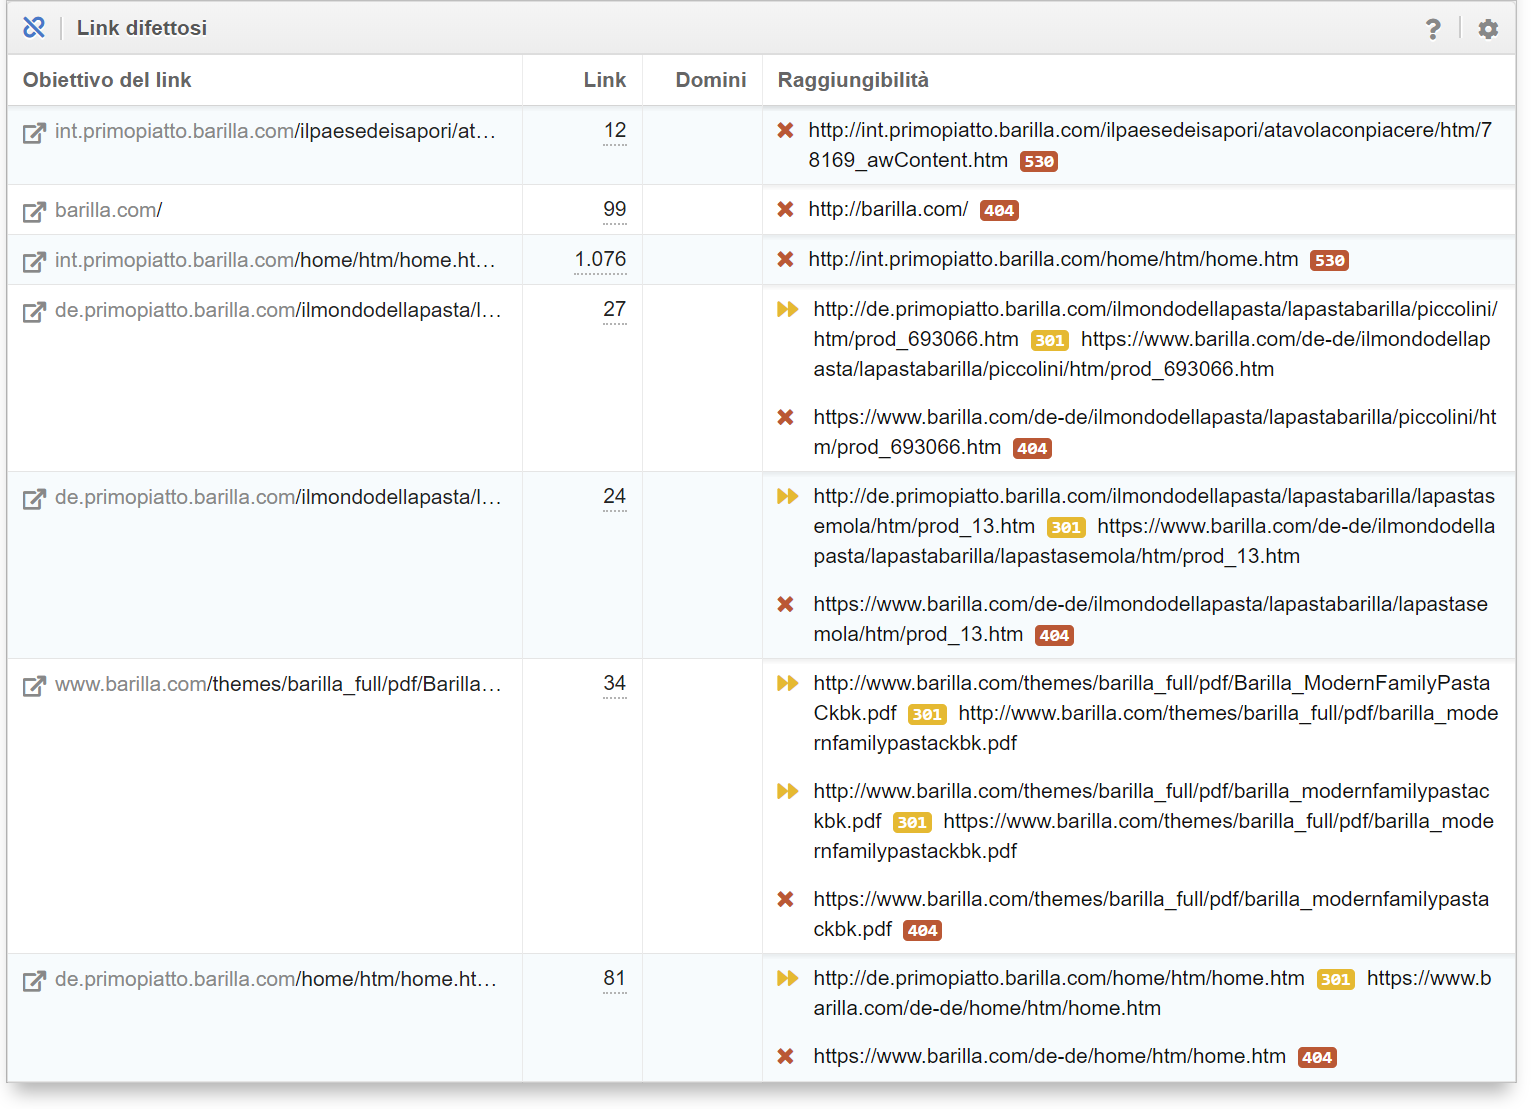The image size is (1531, 1109).
Task: Open external link icon for int.primopiatto home.htm row
Action: coord(34,261)
